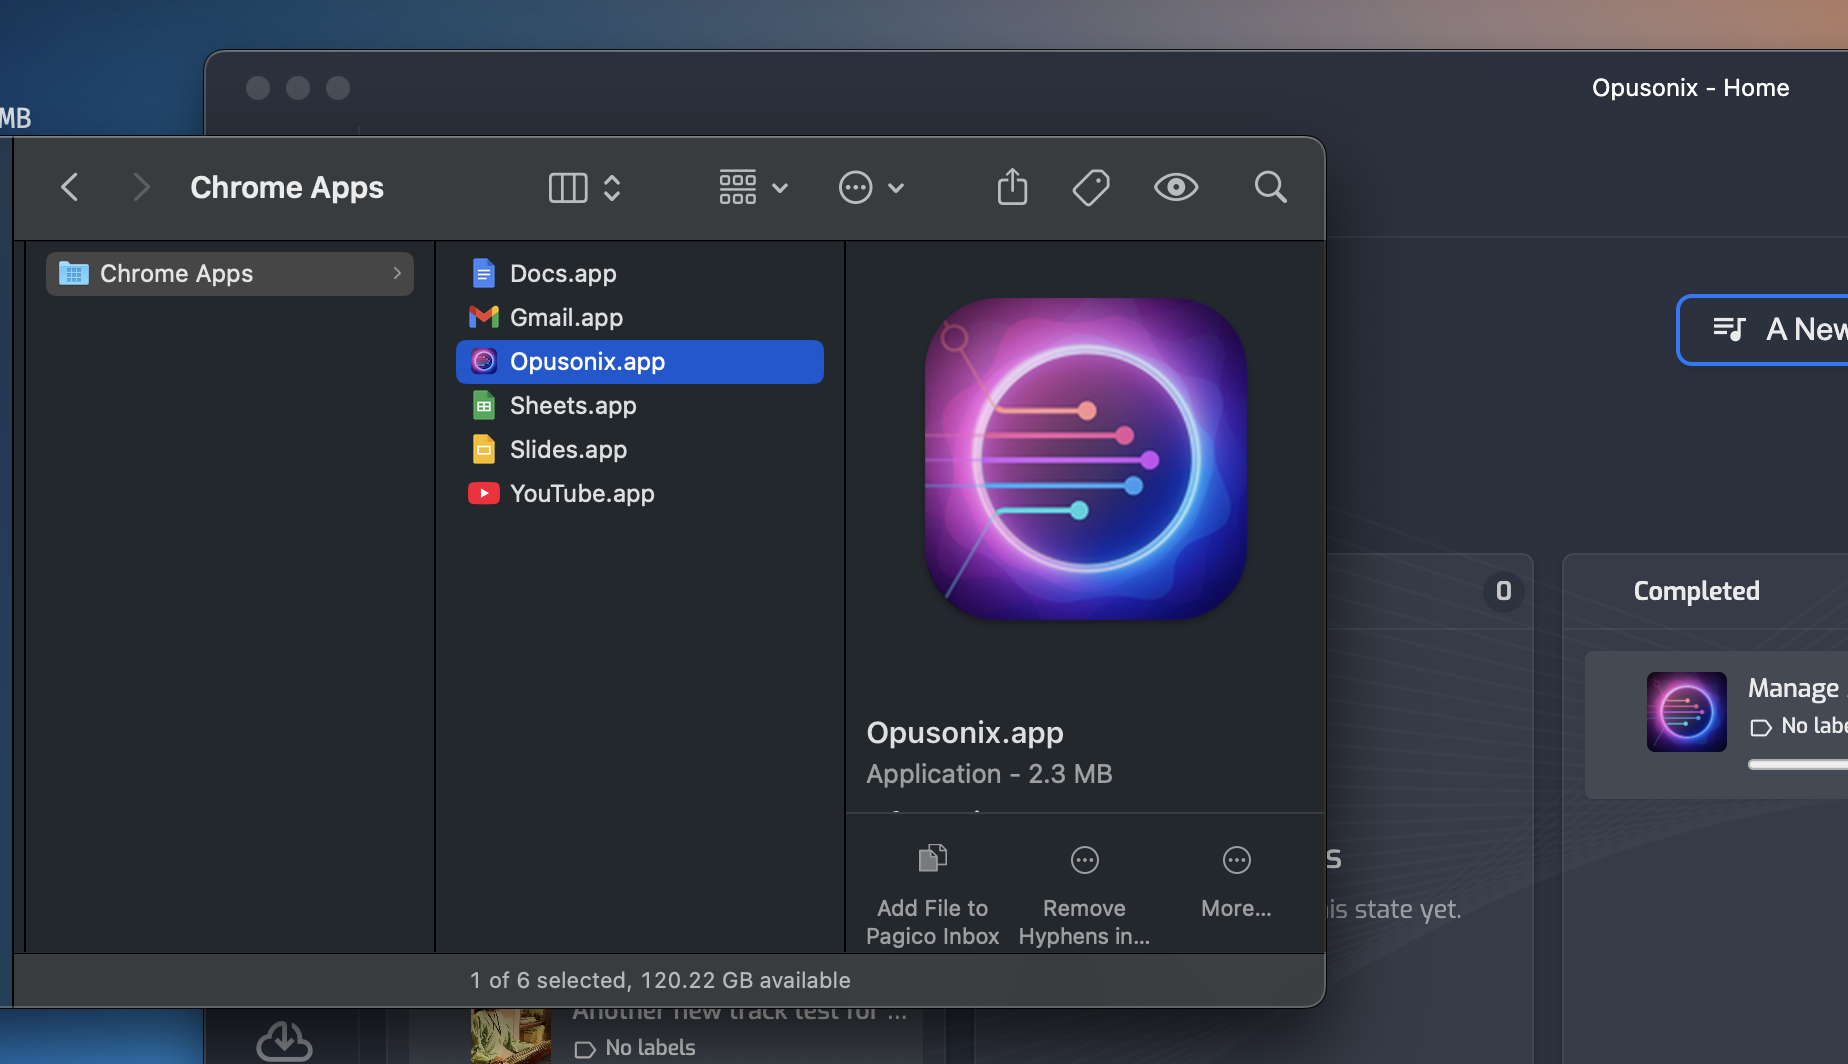
Task: Click the small Opusonix.app icon in list
Action: 484,361
